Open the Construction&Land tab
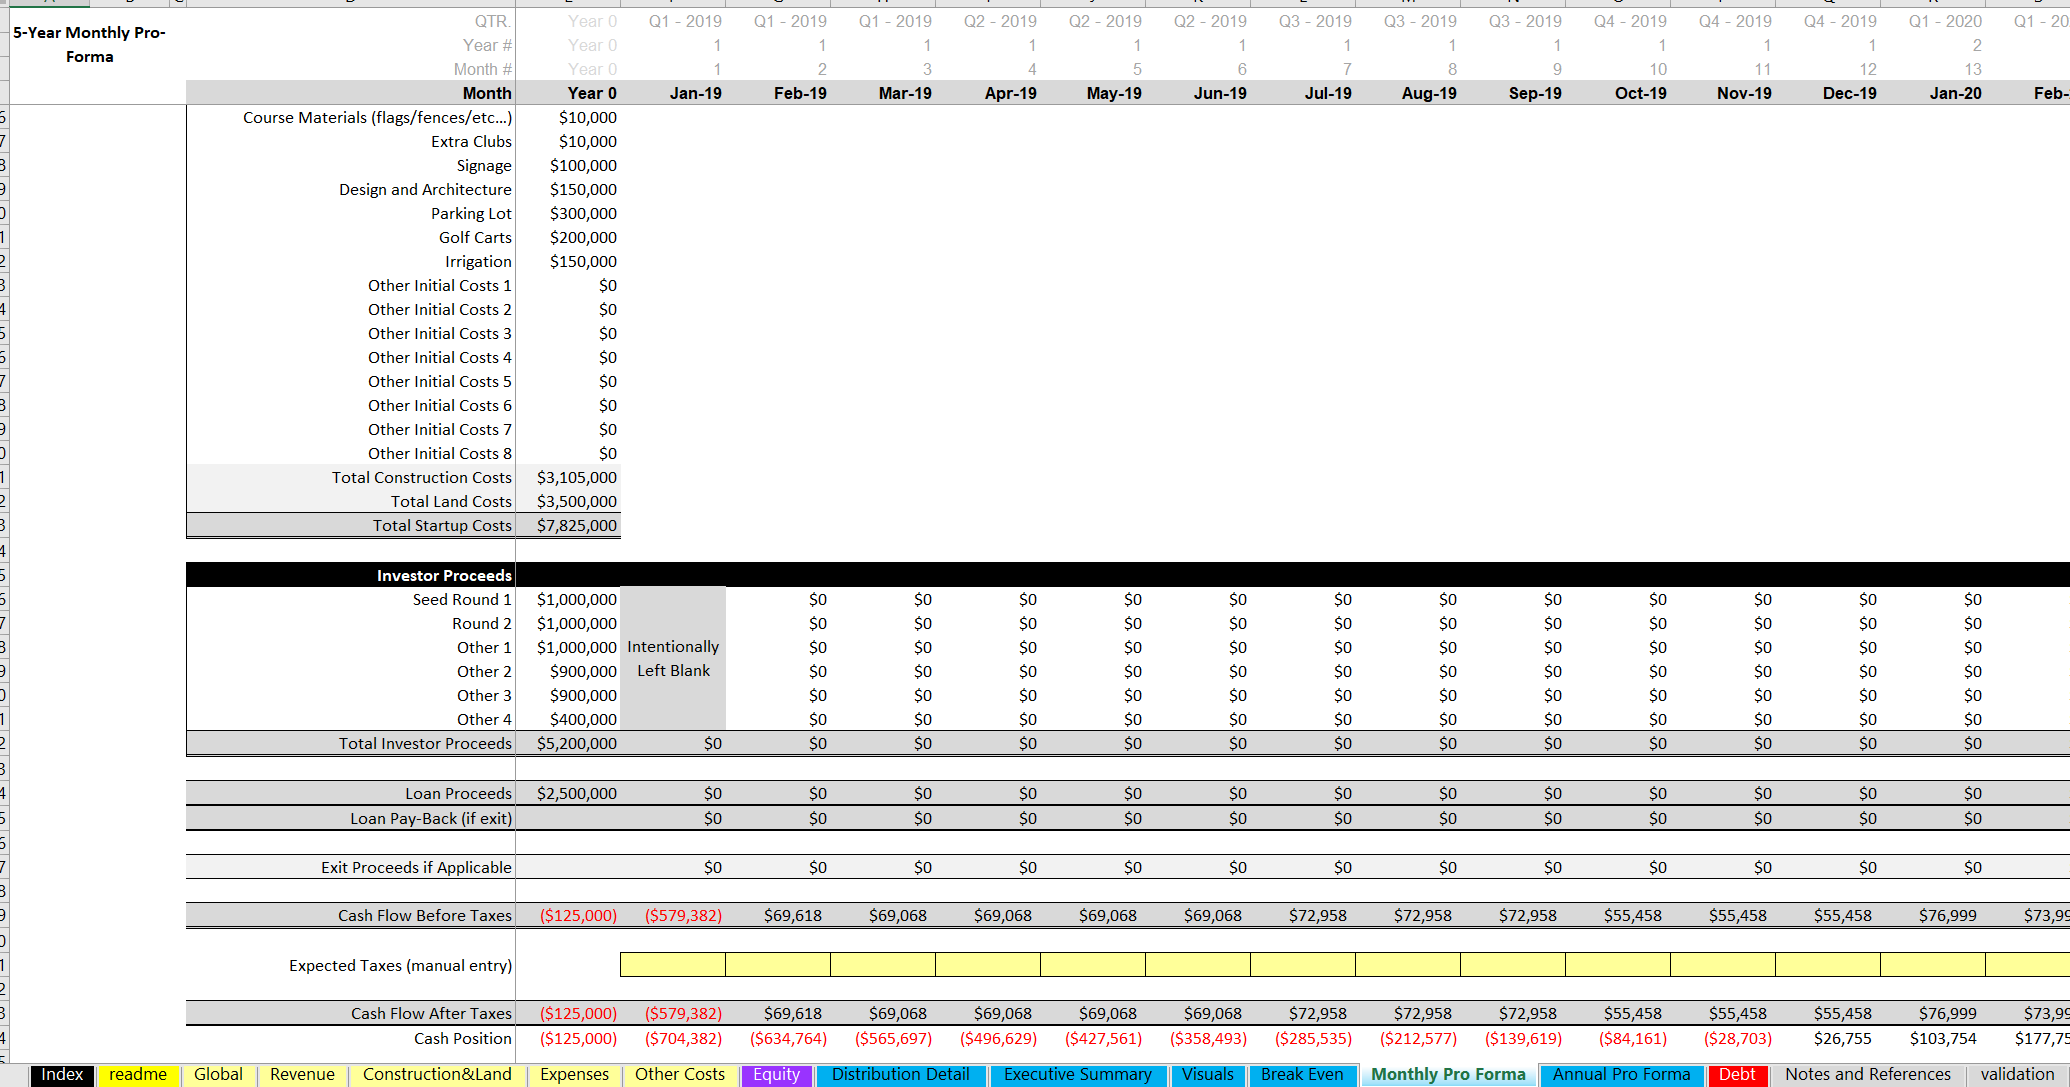2070x1087 pixels. pyautogui.click(x=436, y=1074)
